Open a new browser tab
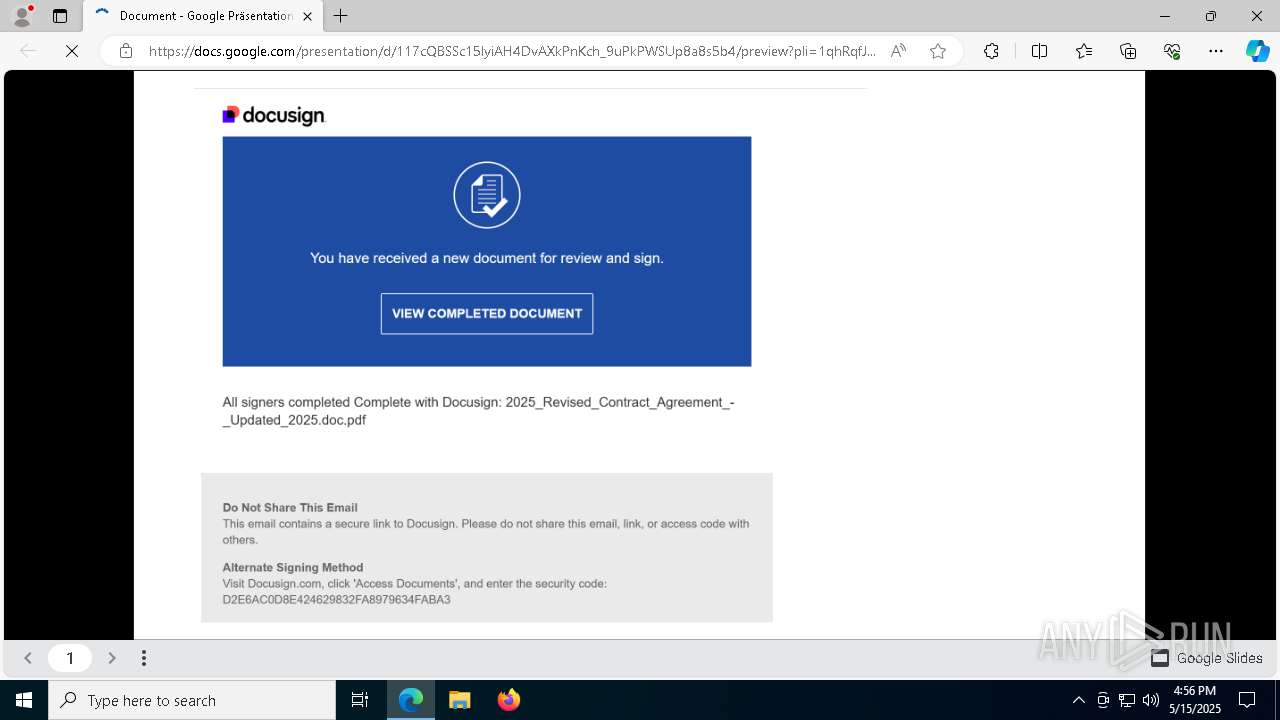The height and width of the screenshot is (720, 1280). (341, 16)
